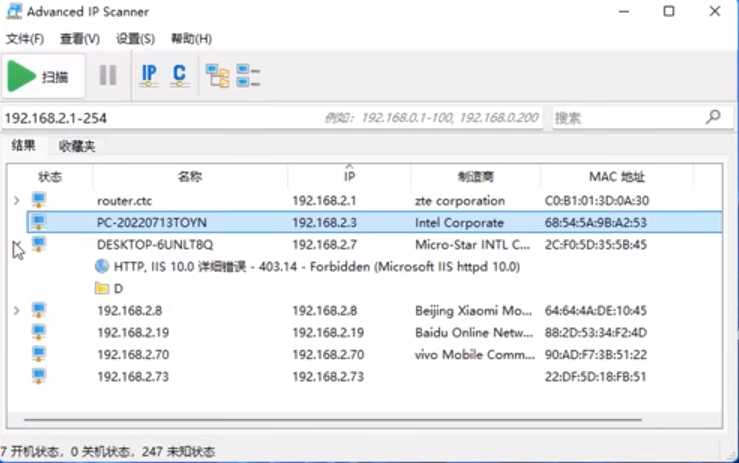Image resolution: width=739 pixels, height=463 pixels.
Task: Sort by the 制造商 column header
Action: (476, 177)
